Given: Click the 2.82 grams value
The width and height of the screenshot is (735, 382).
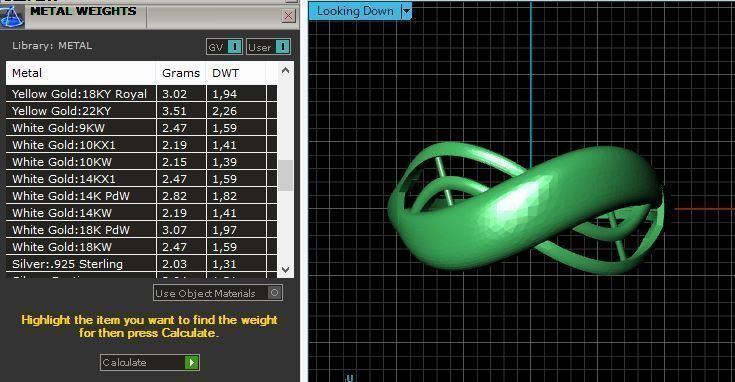Looking at the screenshot, I should pyautogui.click(x=174, y=196).
